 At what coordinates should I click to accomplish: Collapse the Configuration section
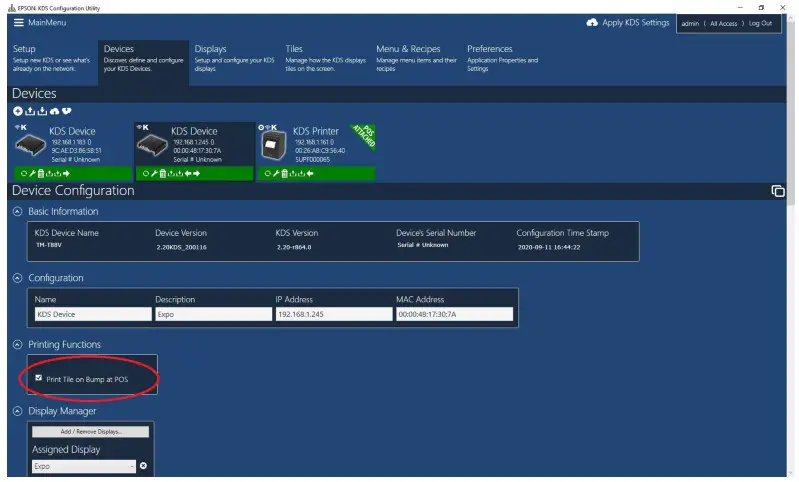[x=17, y=278]
